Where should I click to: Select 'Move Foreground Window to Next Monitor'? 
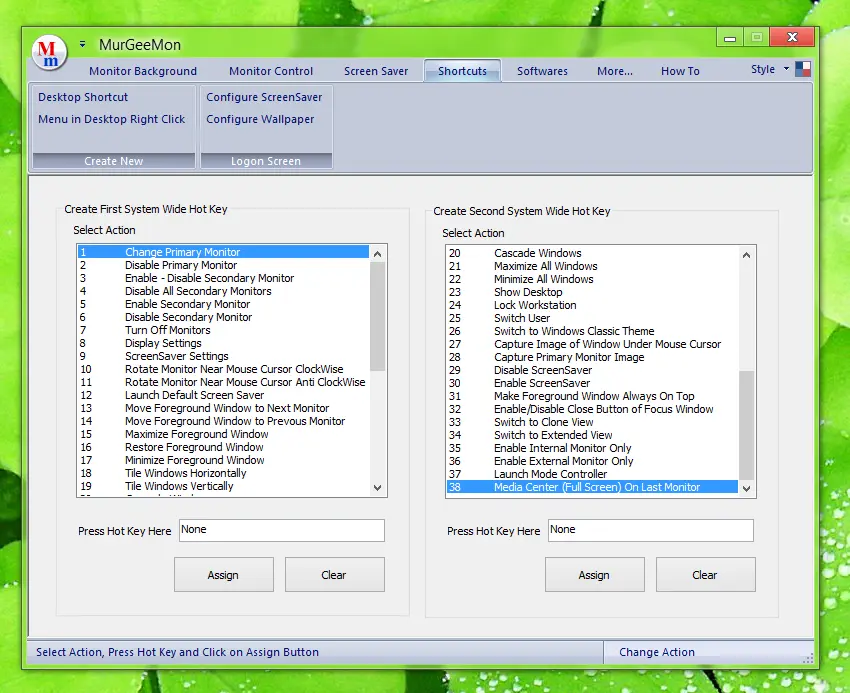[223, 408]
